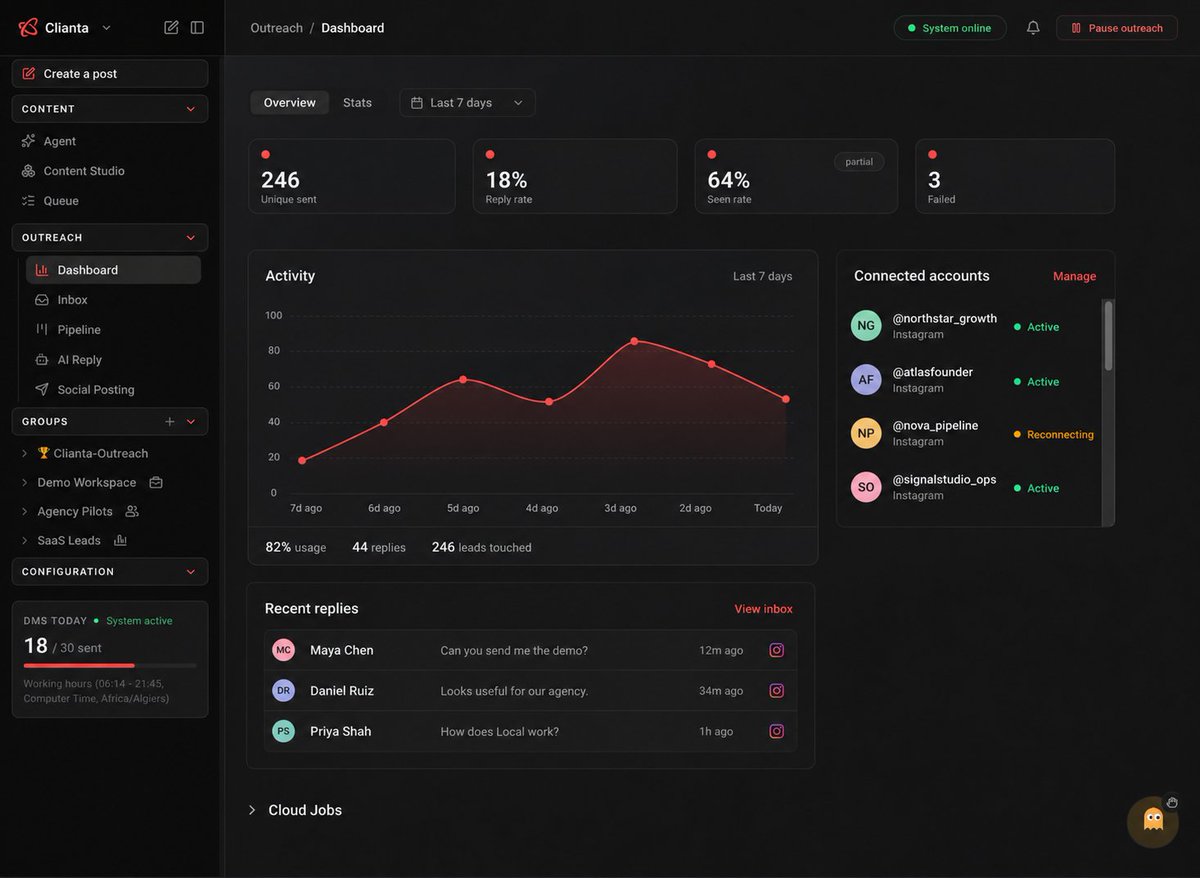Click chart icon beside SaaS Leads
The width and height of the screenshot is (1200, 878).
pyautogui.click(x=120, y=540)
